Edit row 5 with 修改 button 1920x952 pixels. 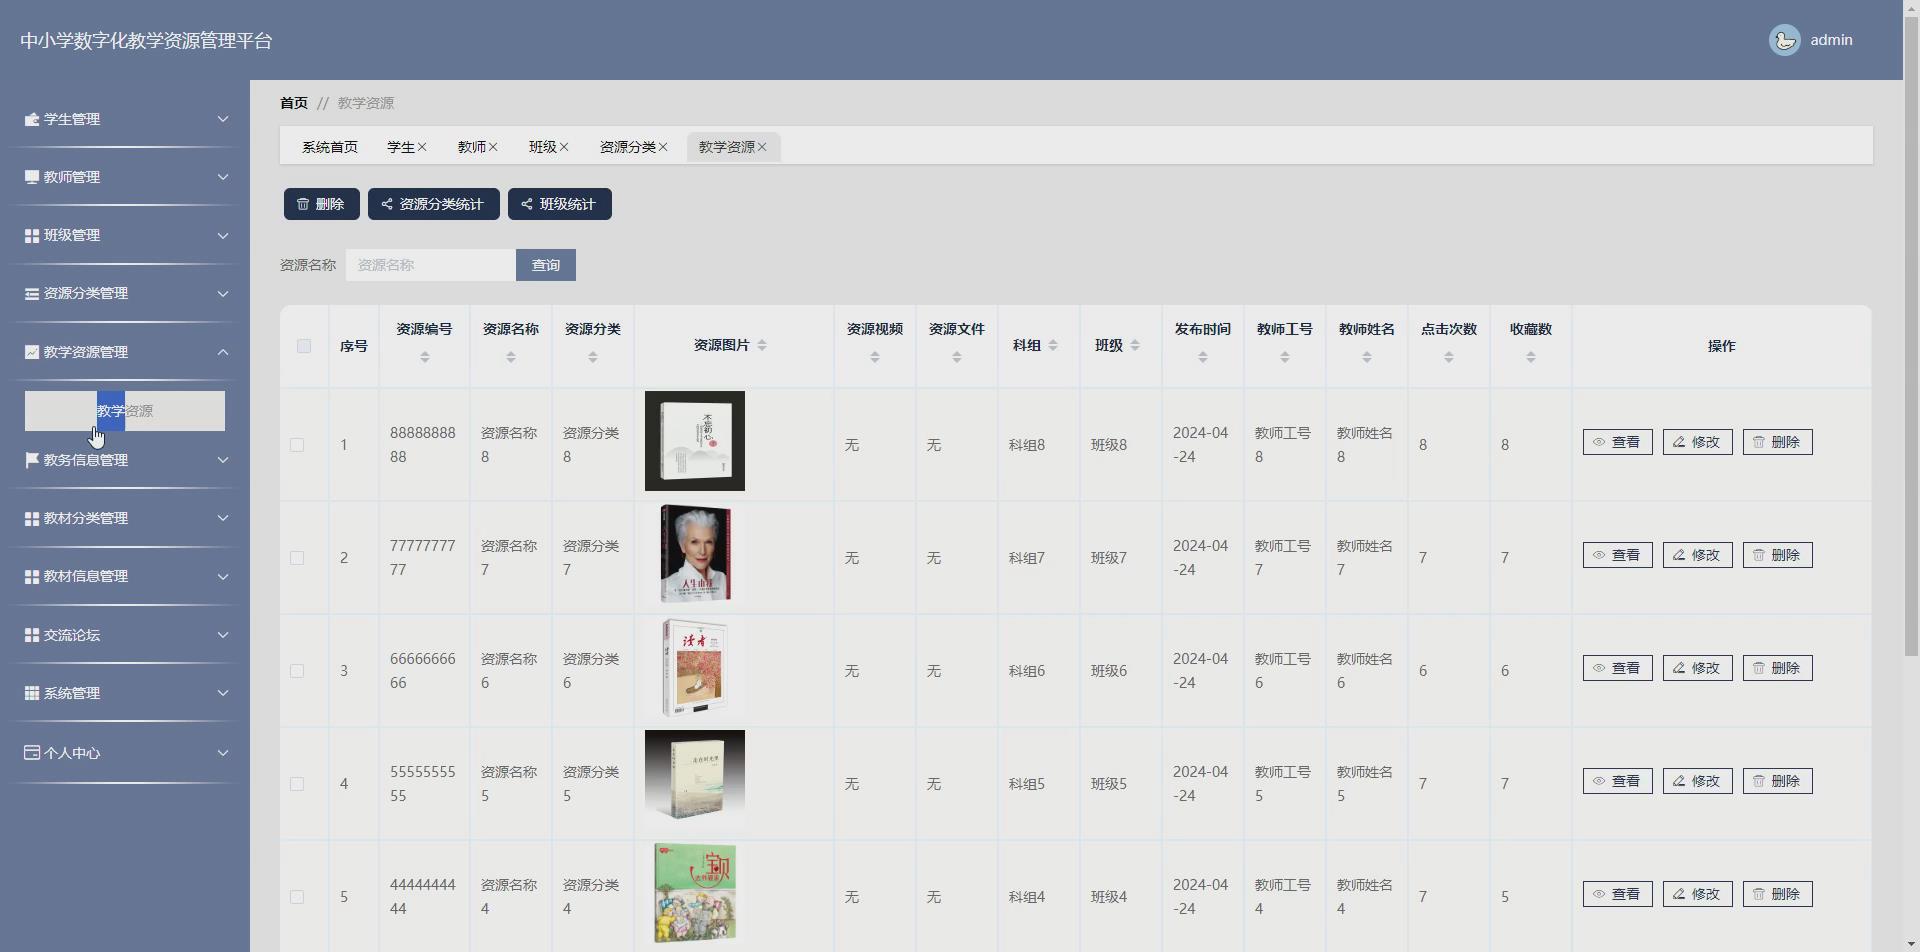coord(1698,894)
